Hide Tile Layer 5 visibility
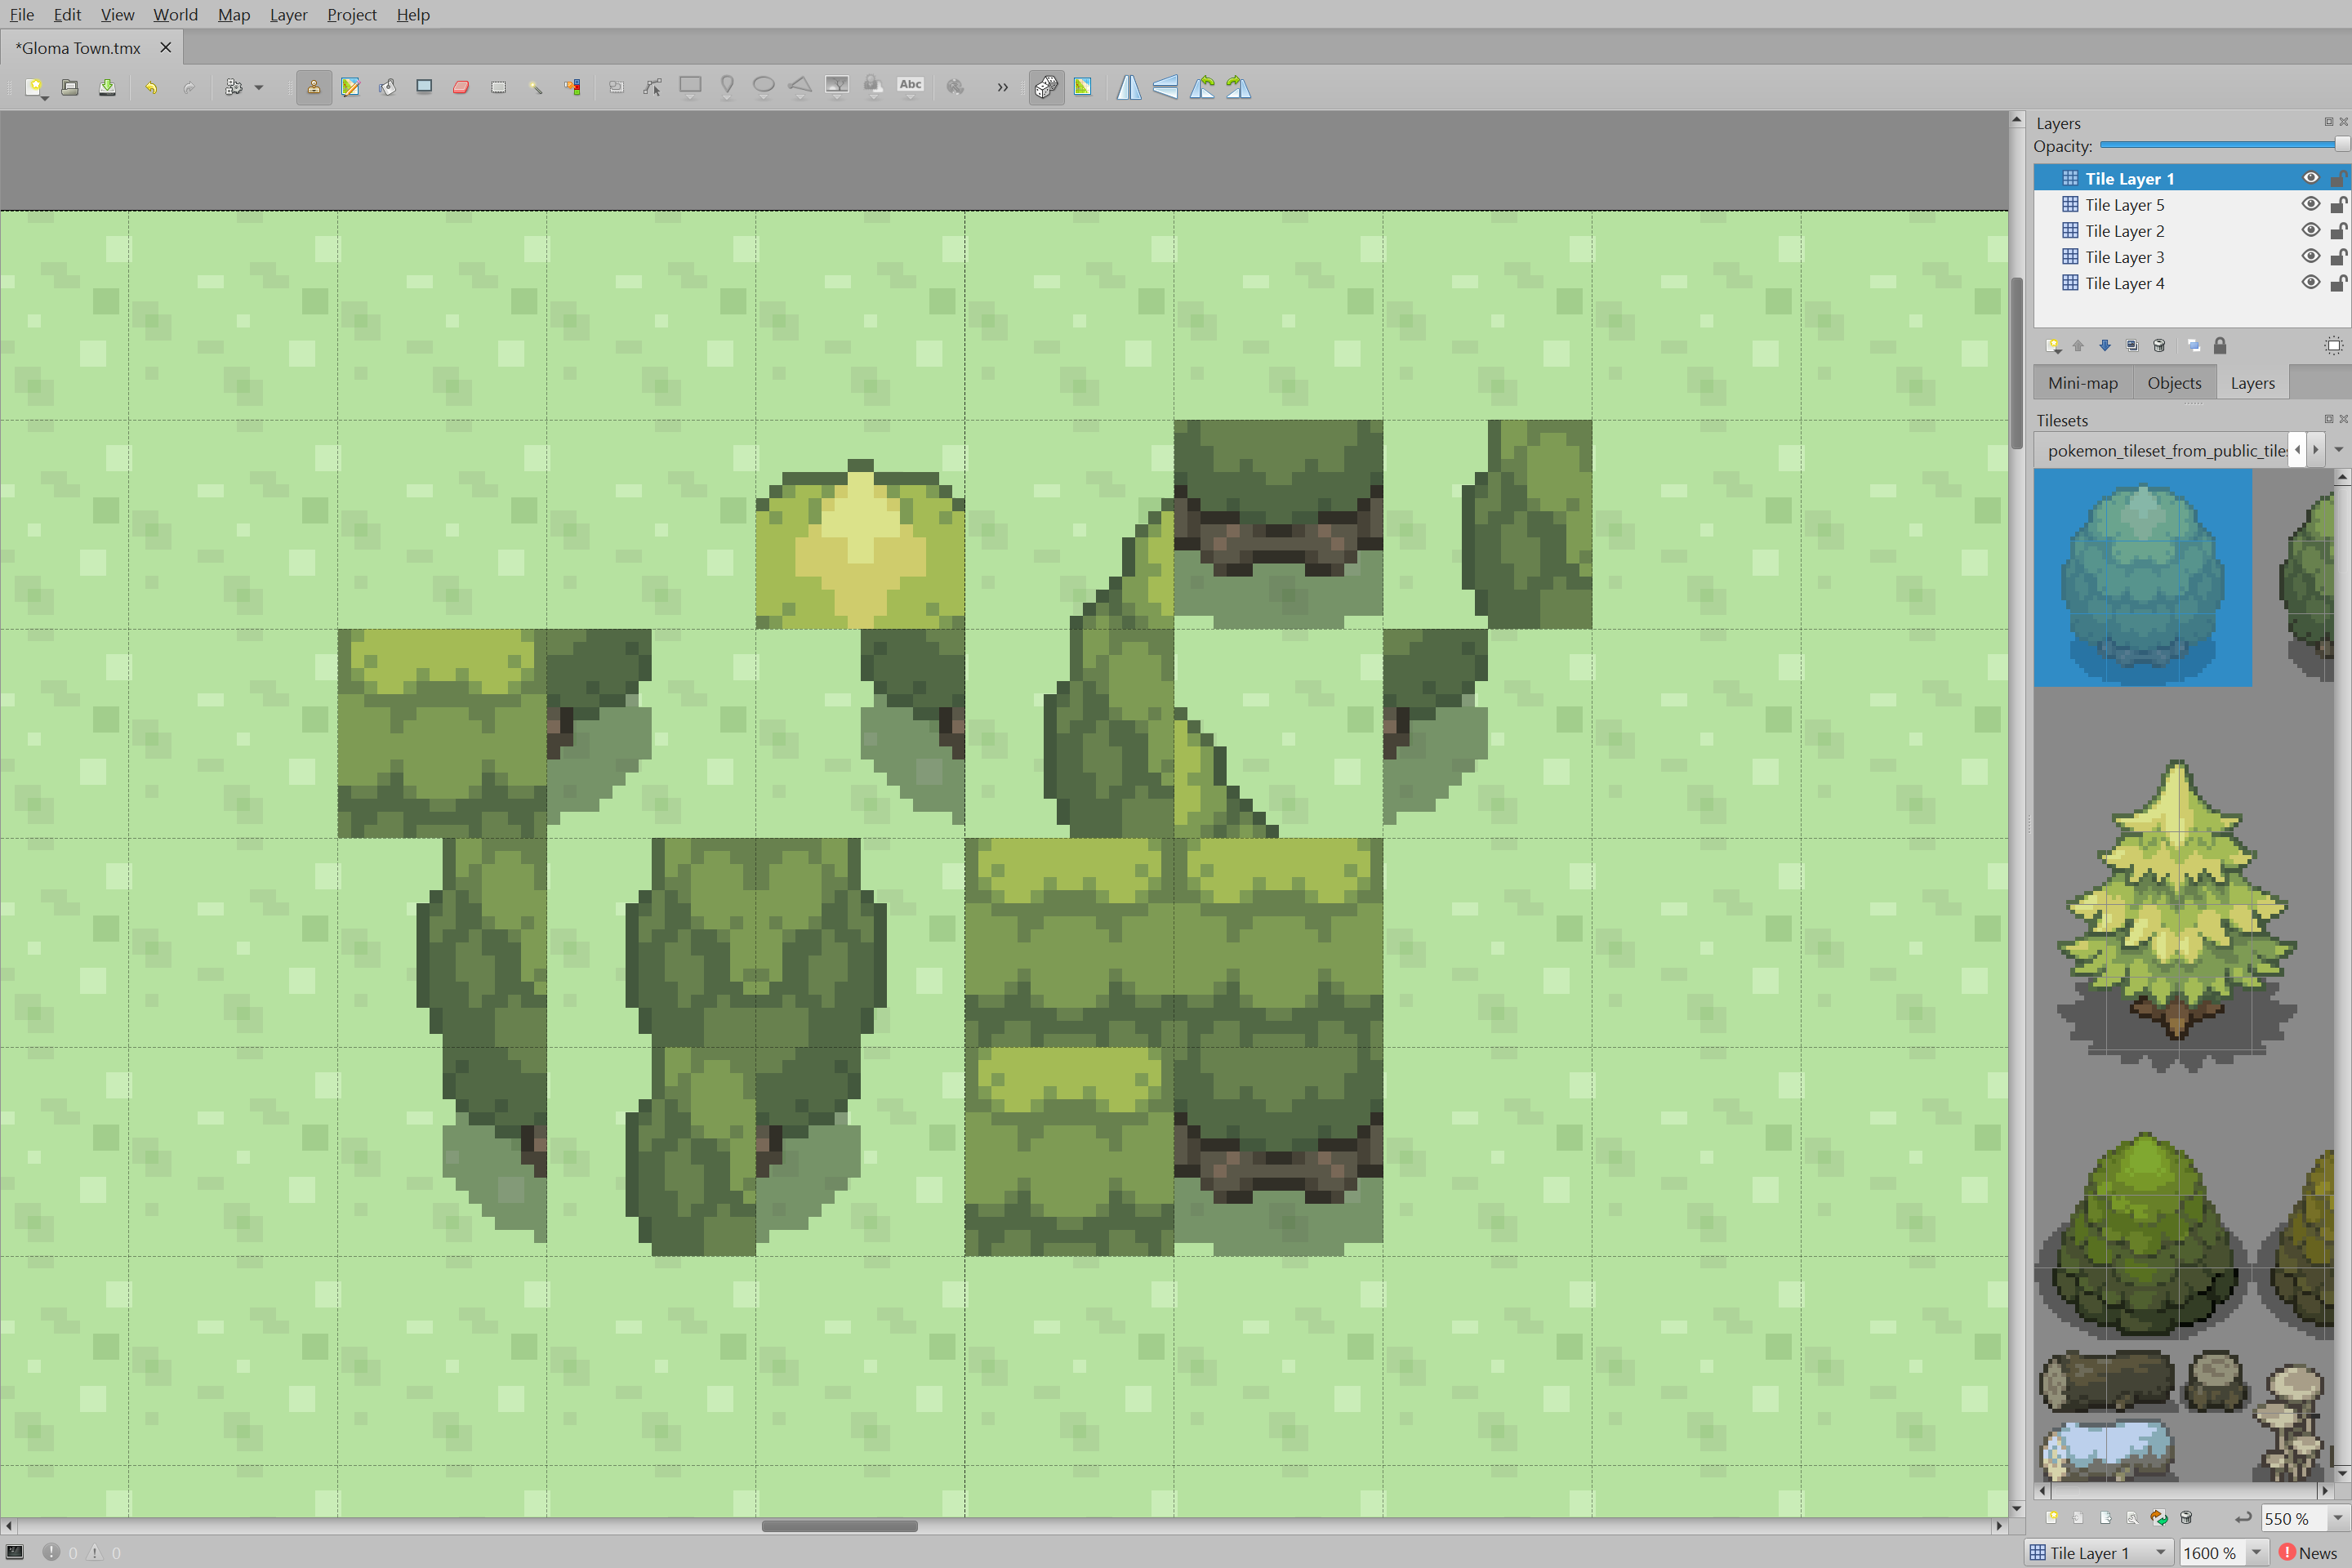2352x1568 pixels. (2310, 204)
